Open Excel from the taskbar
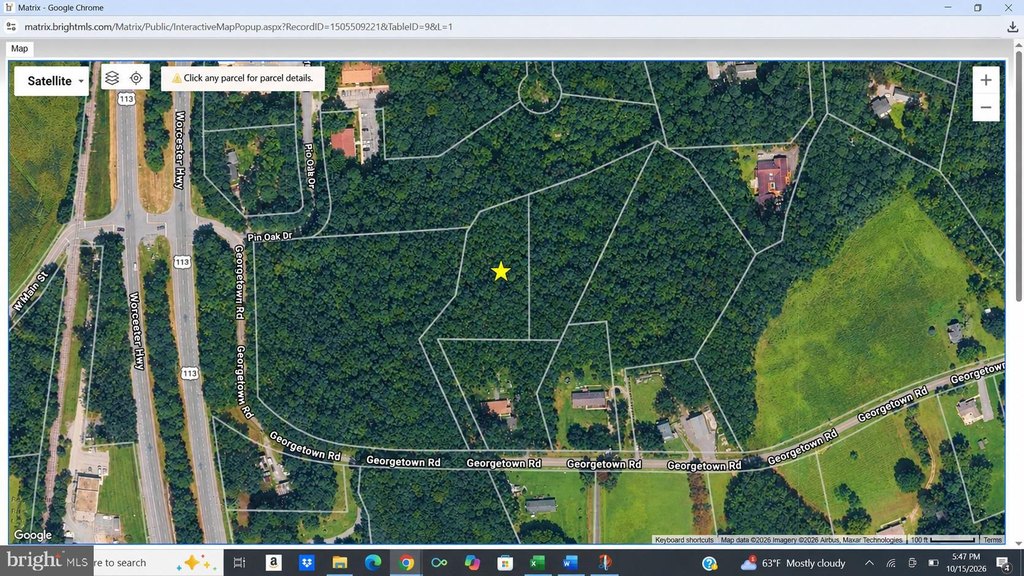 tap(537, 562)
